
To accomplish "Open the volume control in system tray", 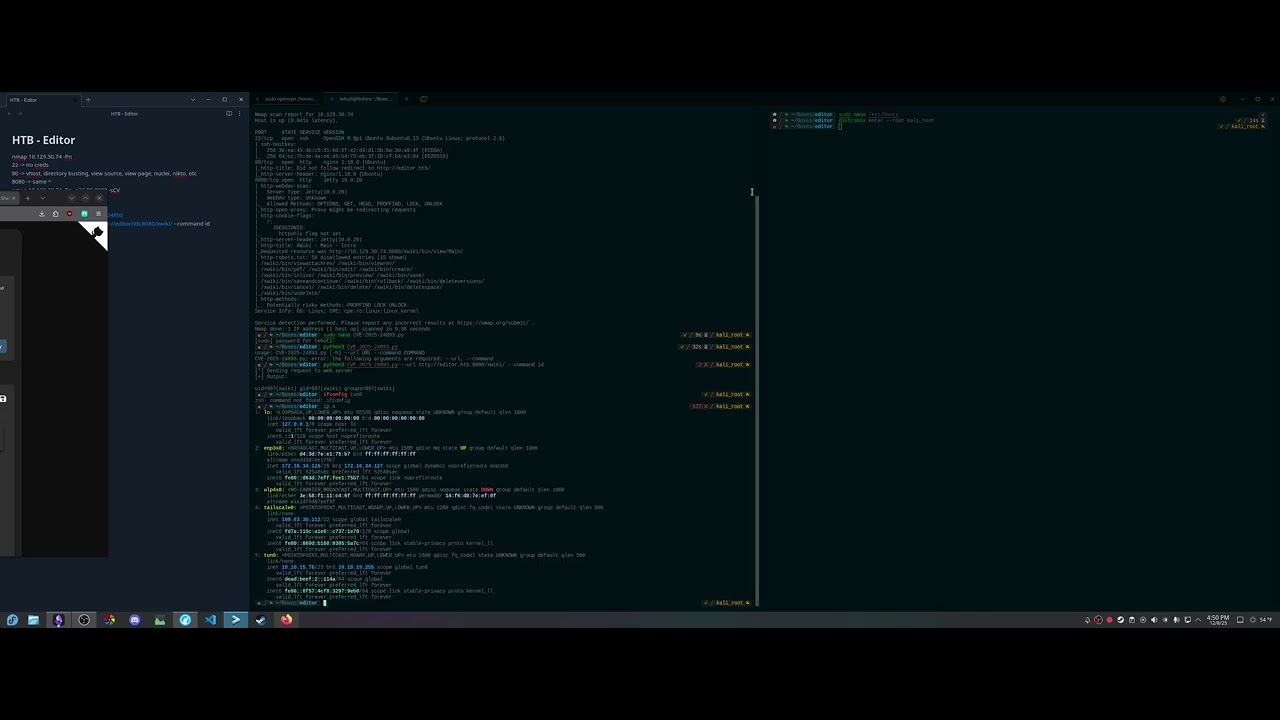I will [1154, 620].
